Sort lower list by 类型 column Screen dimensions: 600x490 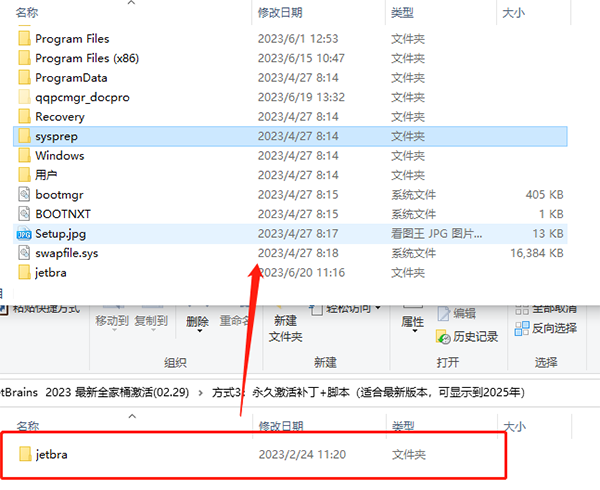click(403, 425)
